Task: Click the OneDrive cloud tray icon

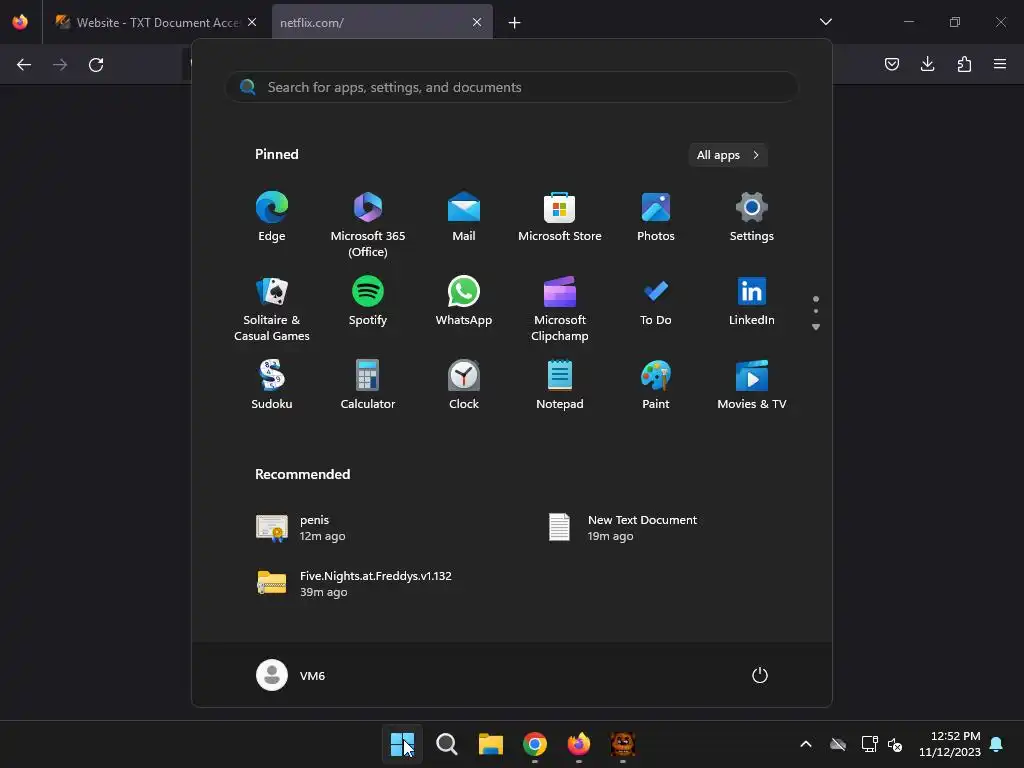Action: pos(838,744)
